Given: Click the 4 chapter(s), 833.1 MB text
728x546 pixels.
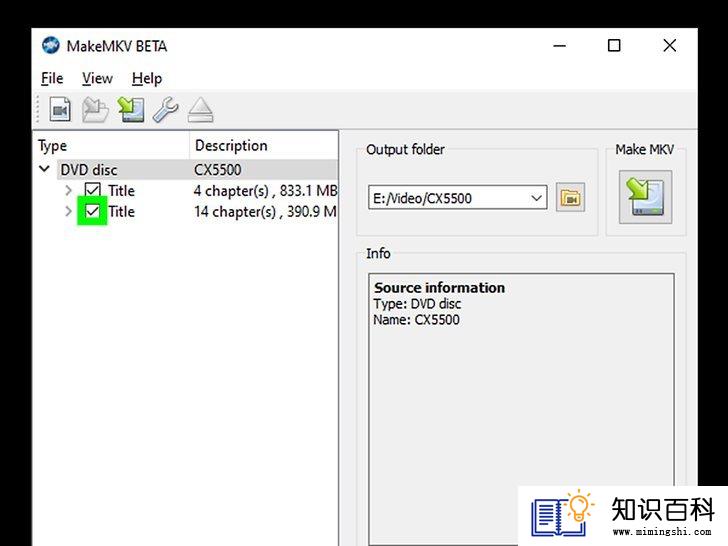Looking at the screenshot, I should (265, 191).
